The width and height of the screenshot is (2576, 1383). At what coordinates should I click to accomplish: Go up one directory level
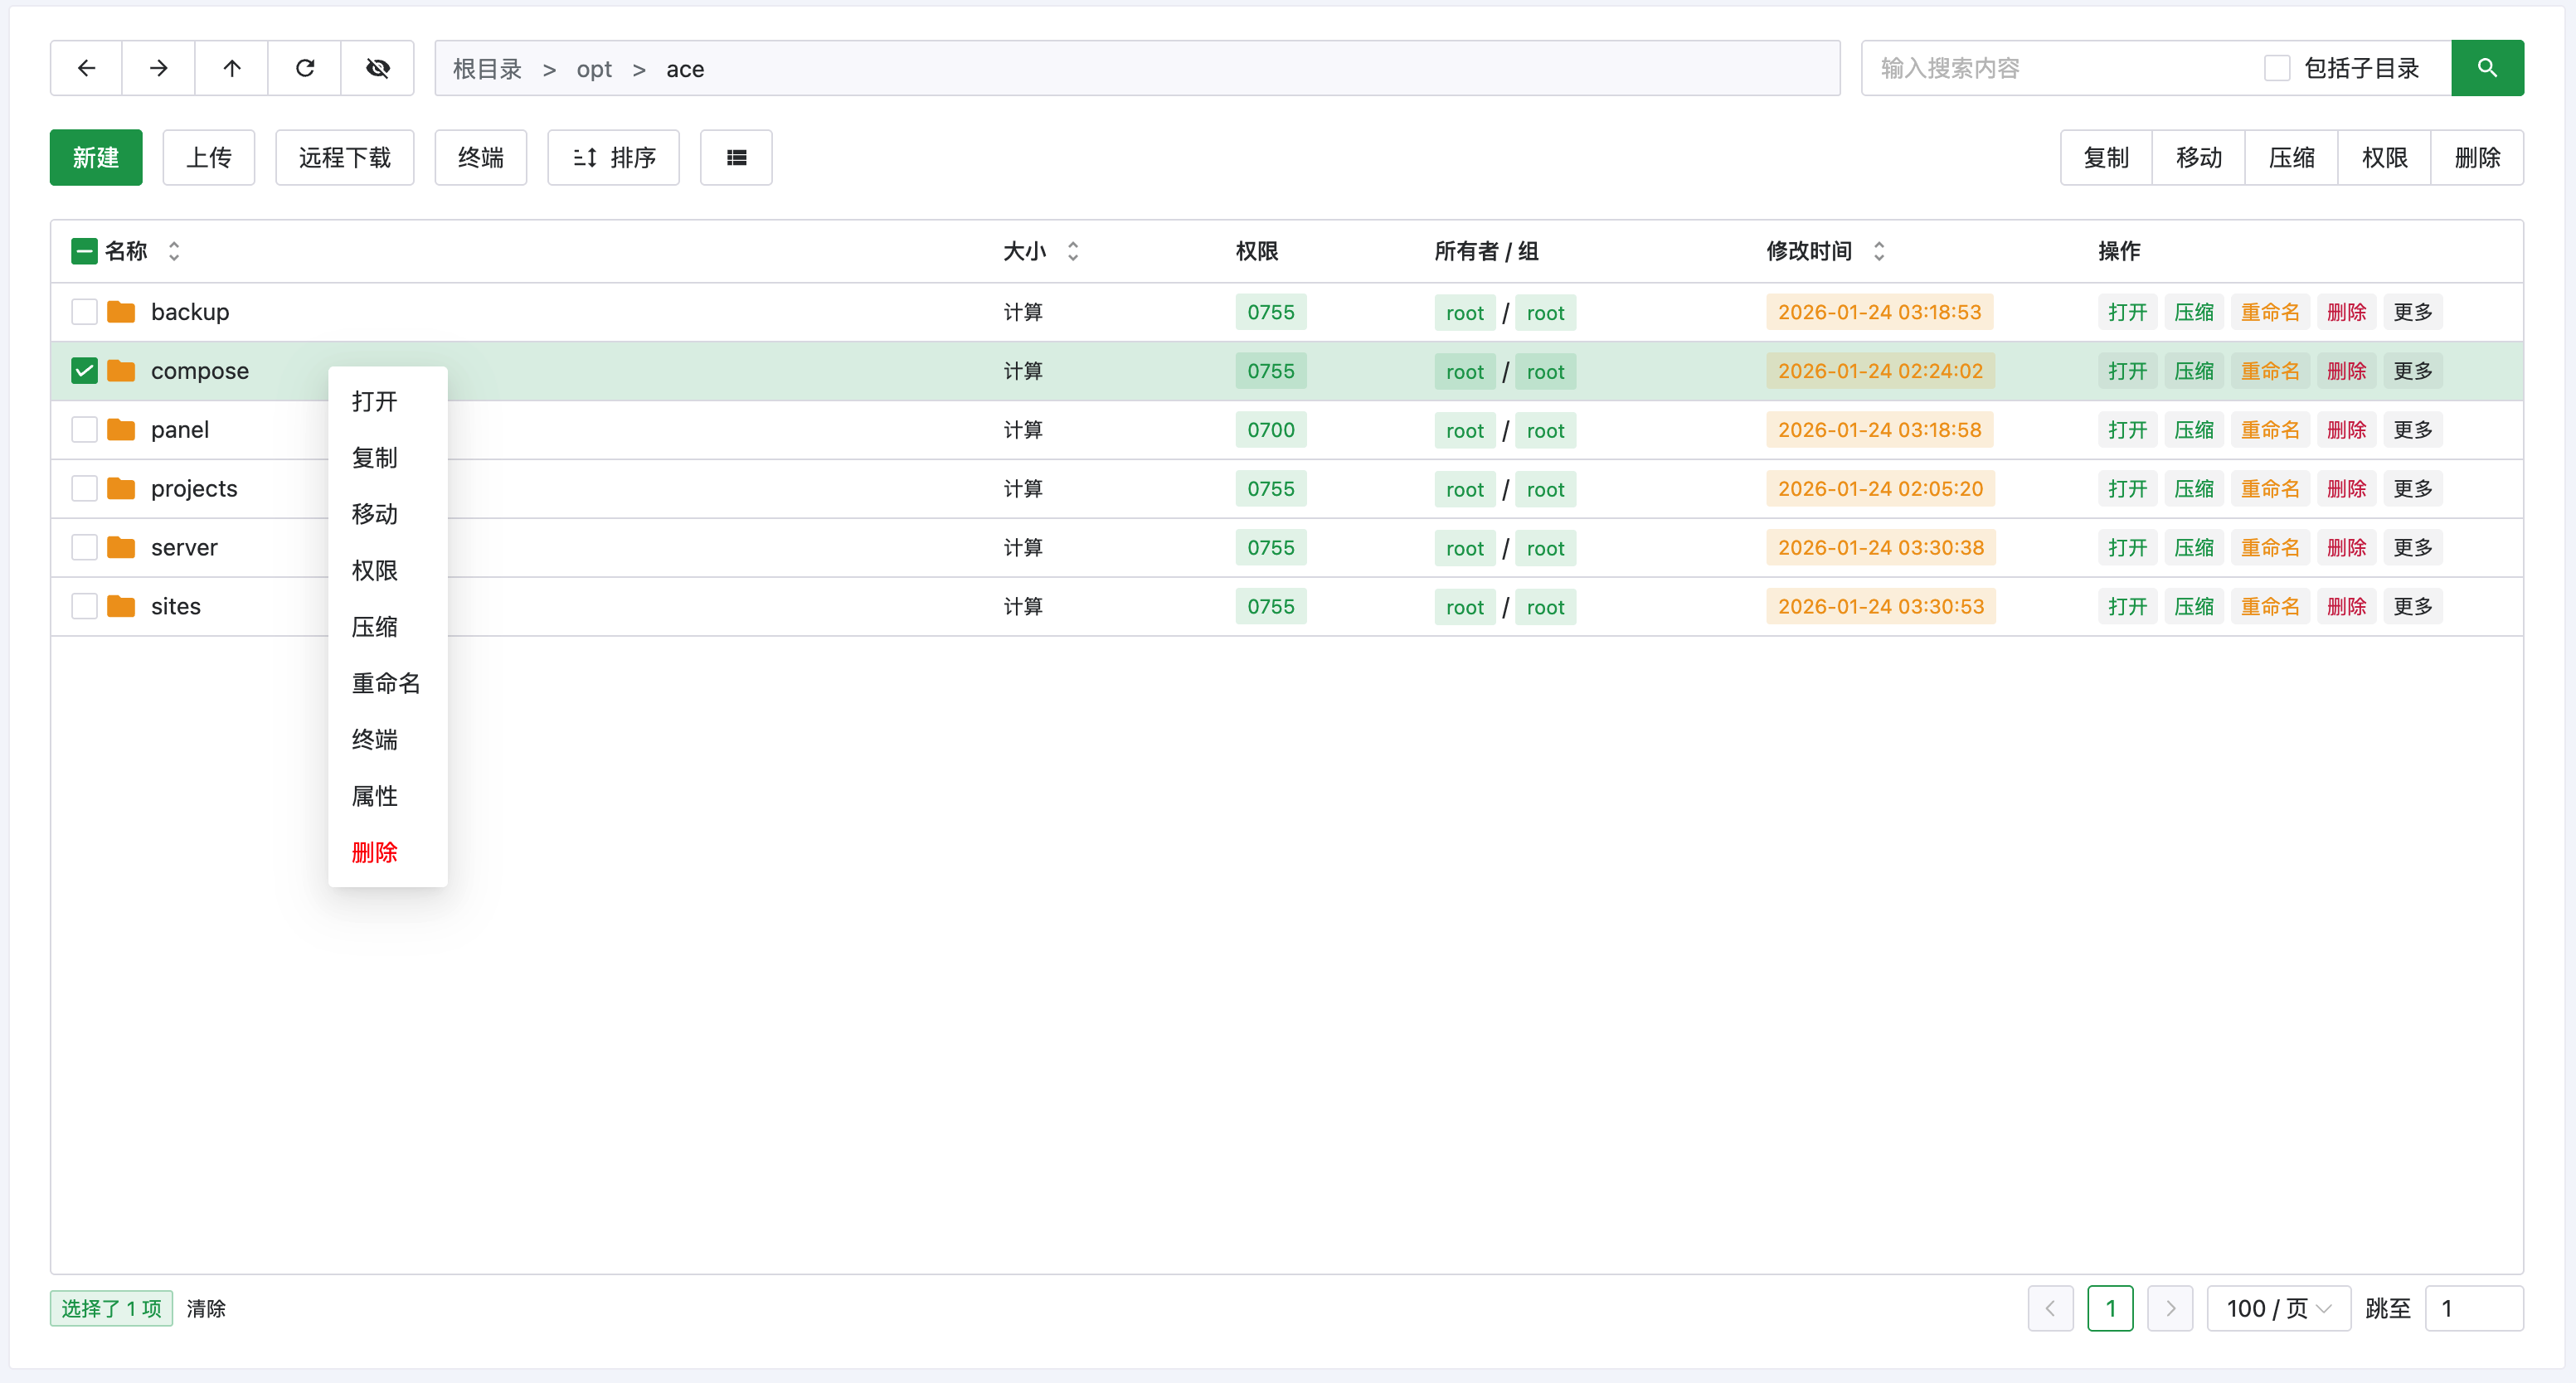231,68
